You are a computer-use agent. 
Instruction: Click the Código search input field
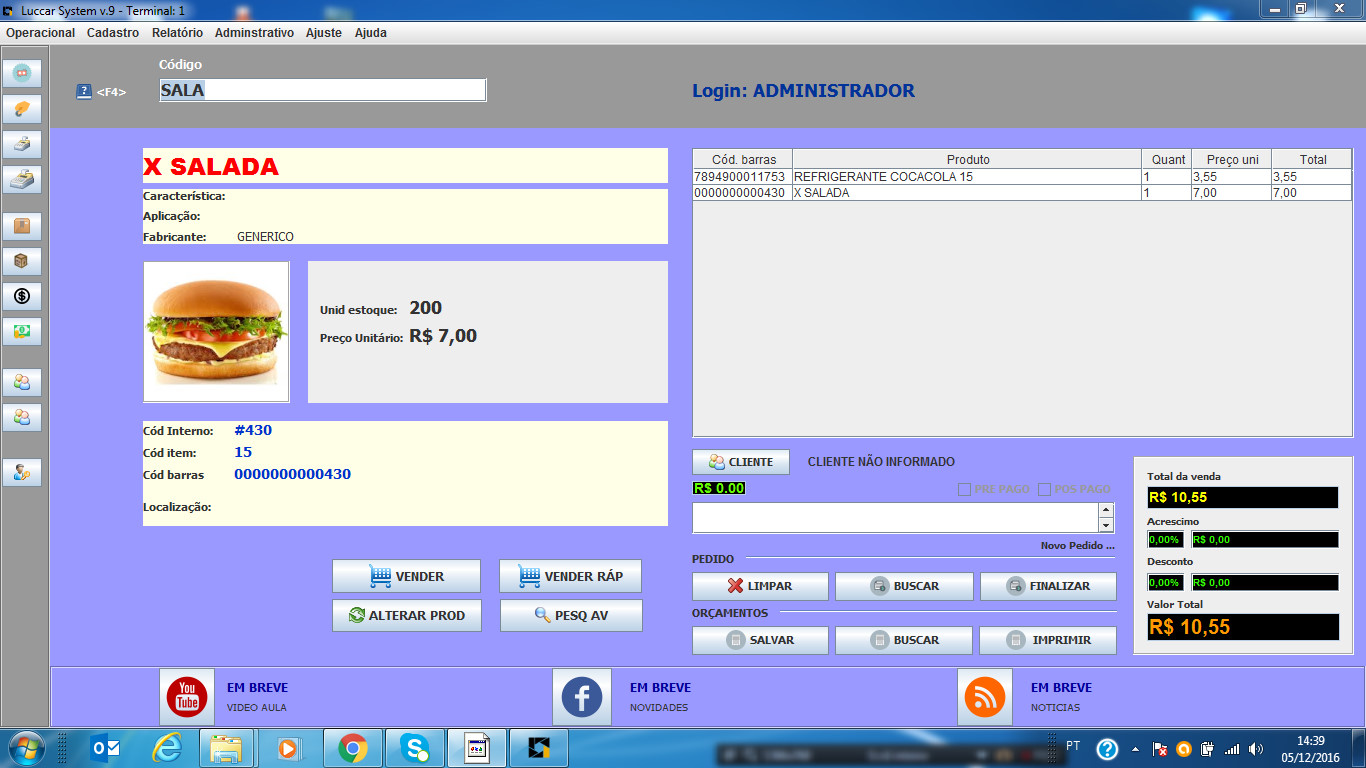coord(323,90)
